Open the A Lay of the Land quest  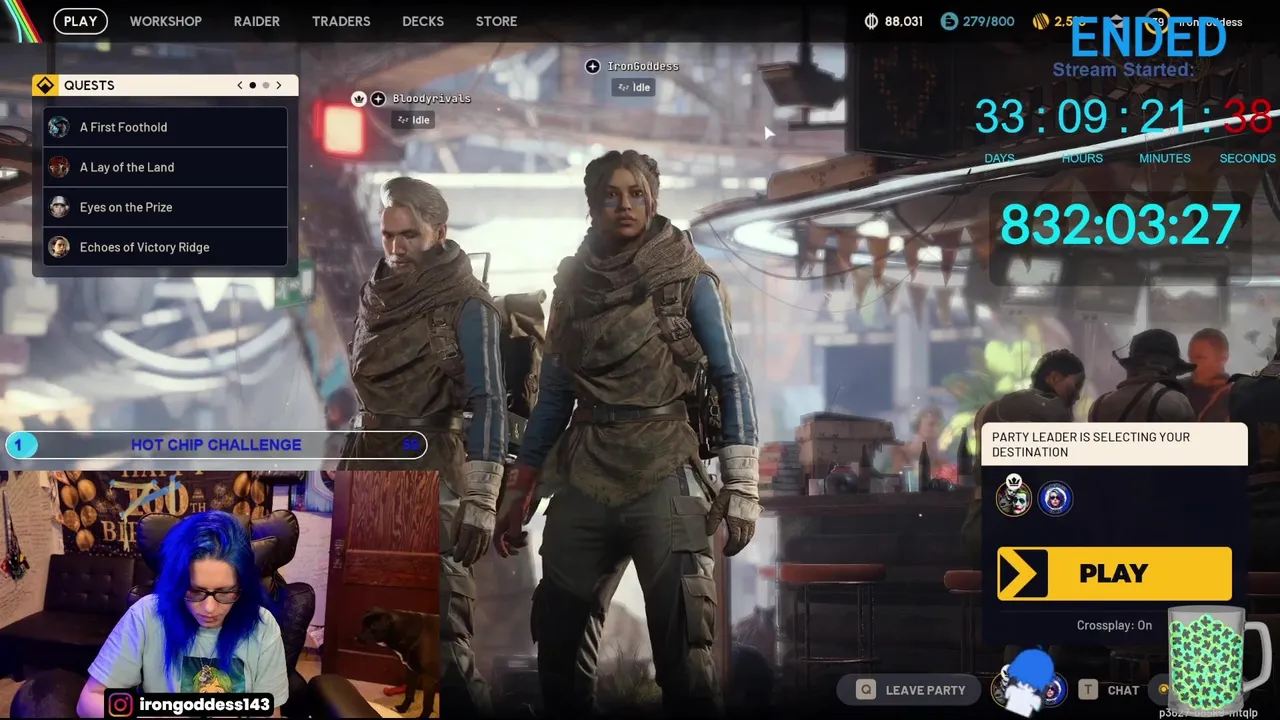point(165,167)
